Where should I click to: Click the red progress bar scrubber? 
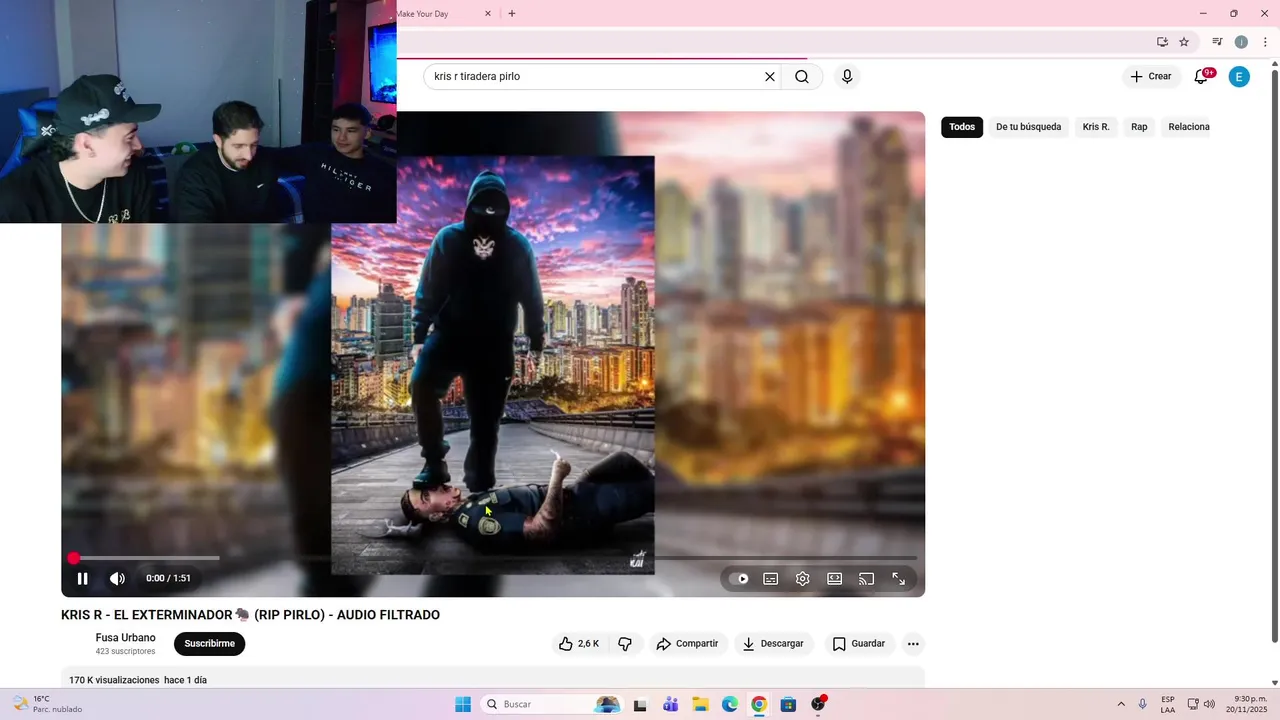pyautogui.click(x=73, y=558)
